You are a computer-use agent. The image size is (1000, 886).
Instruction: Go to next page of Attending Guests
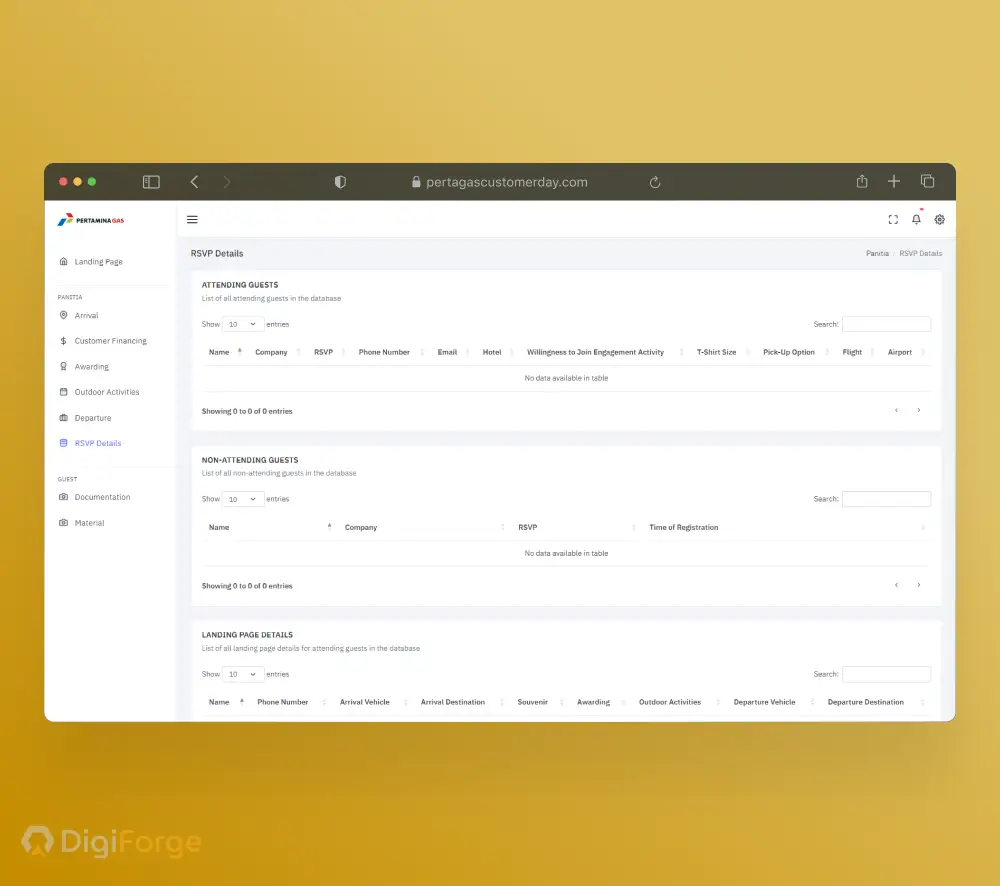click(919, 410)
